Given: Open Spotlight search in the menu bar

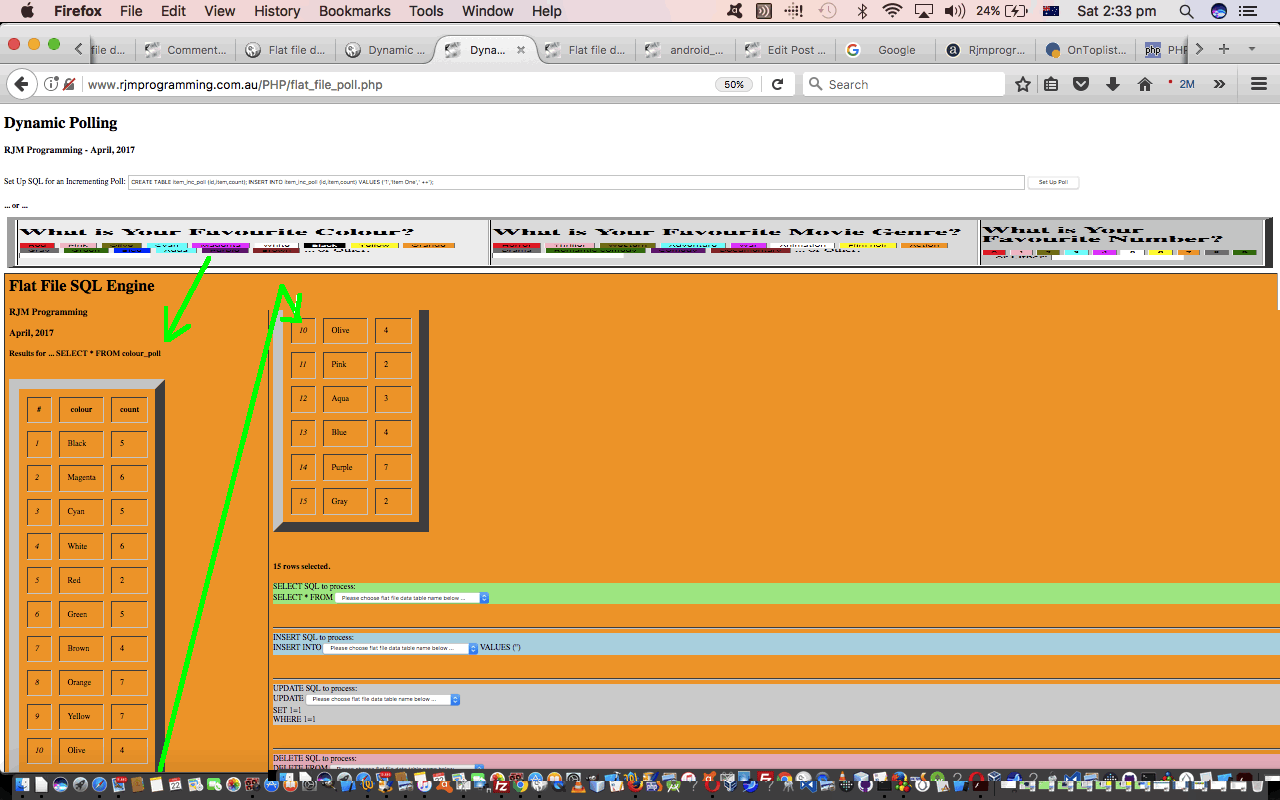Looking at the screenshot, I should [x=1186, y=11].
